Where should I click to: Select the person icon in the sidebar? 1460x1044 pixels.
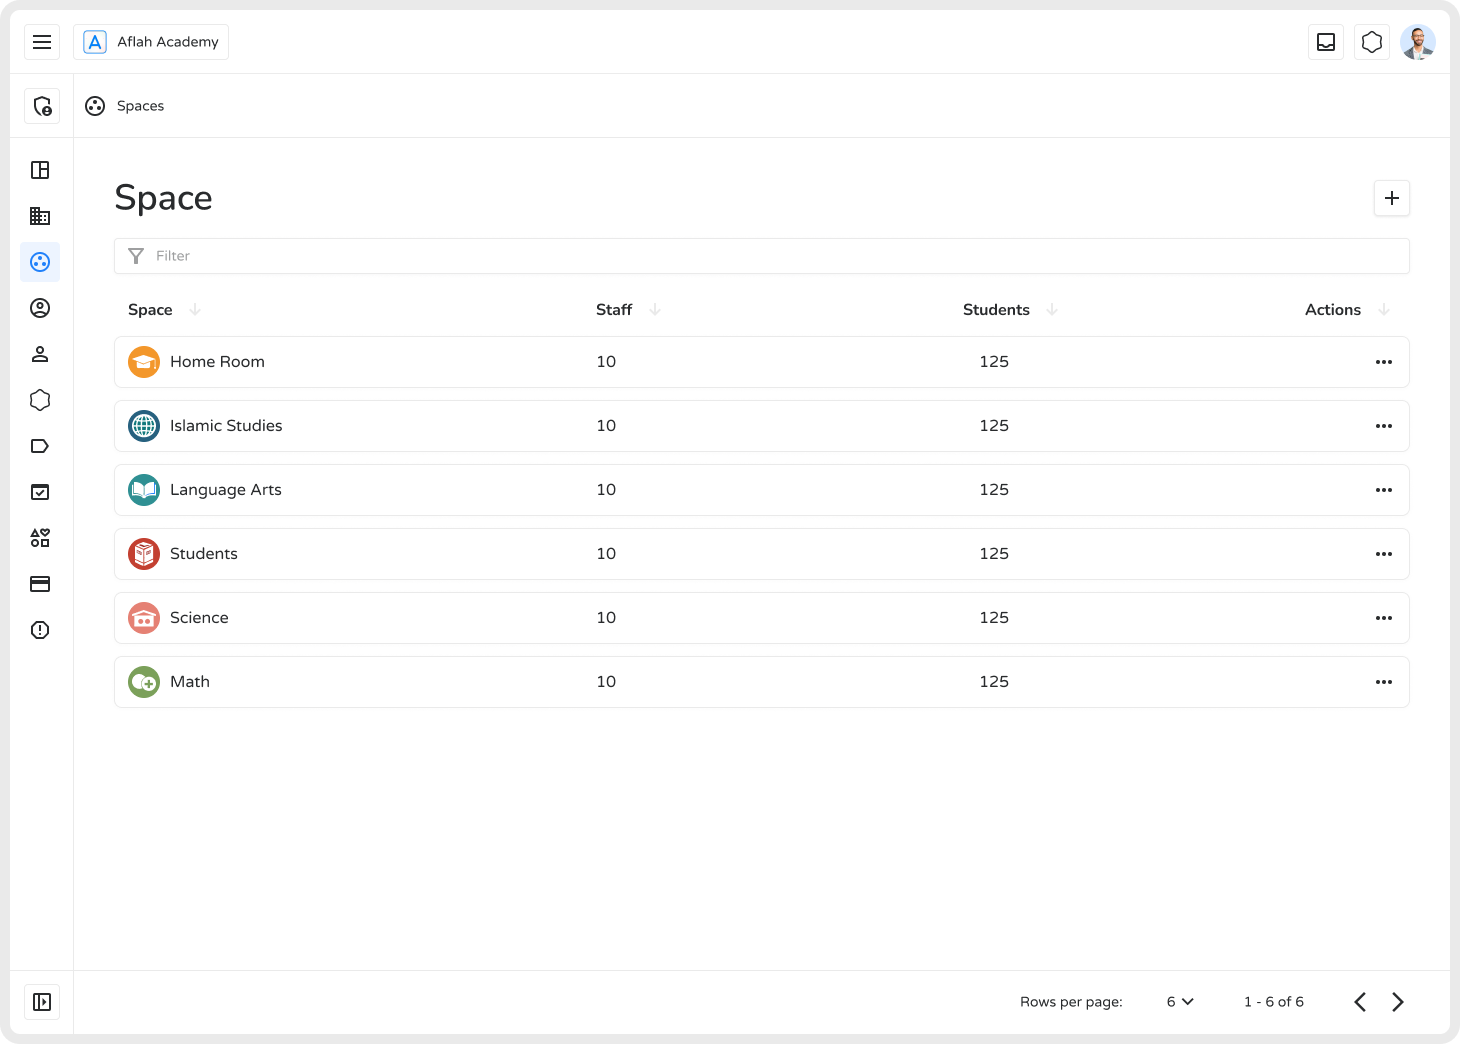40,353
